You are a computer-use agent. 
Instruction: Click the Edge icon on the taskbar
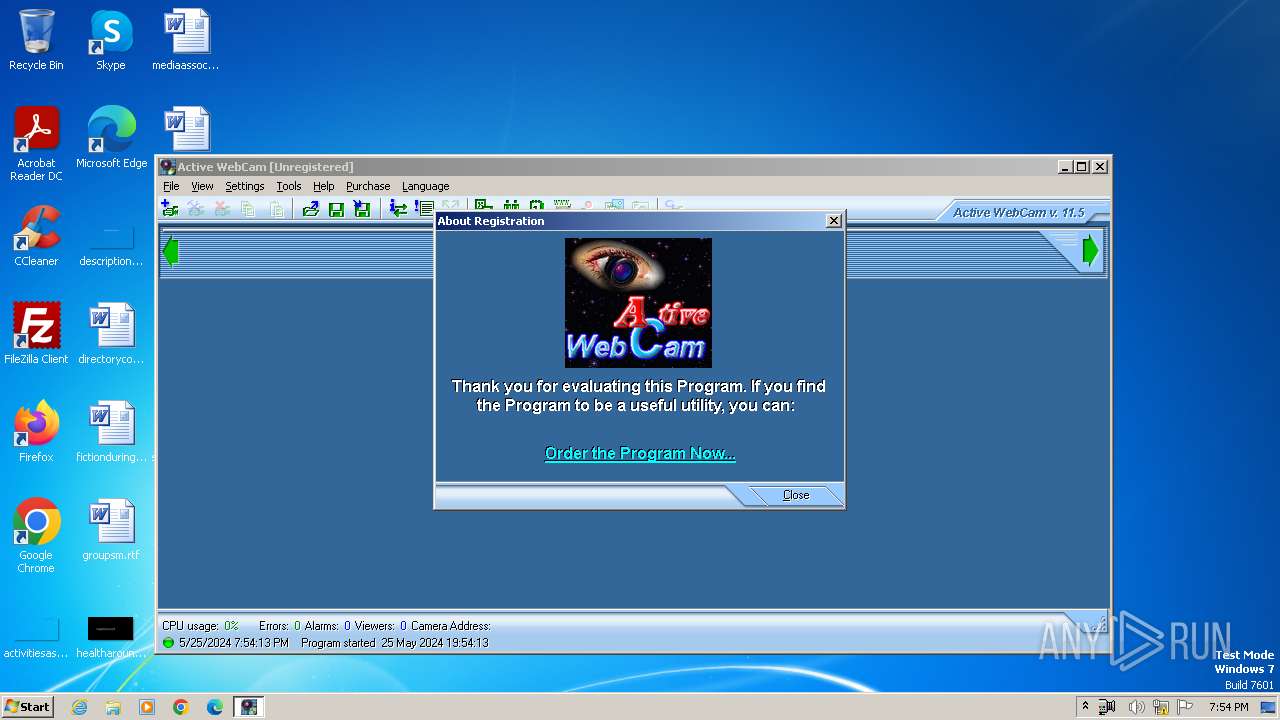[x=215, y=707]
